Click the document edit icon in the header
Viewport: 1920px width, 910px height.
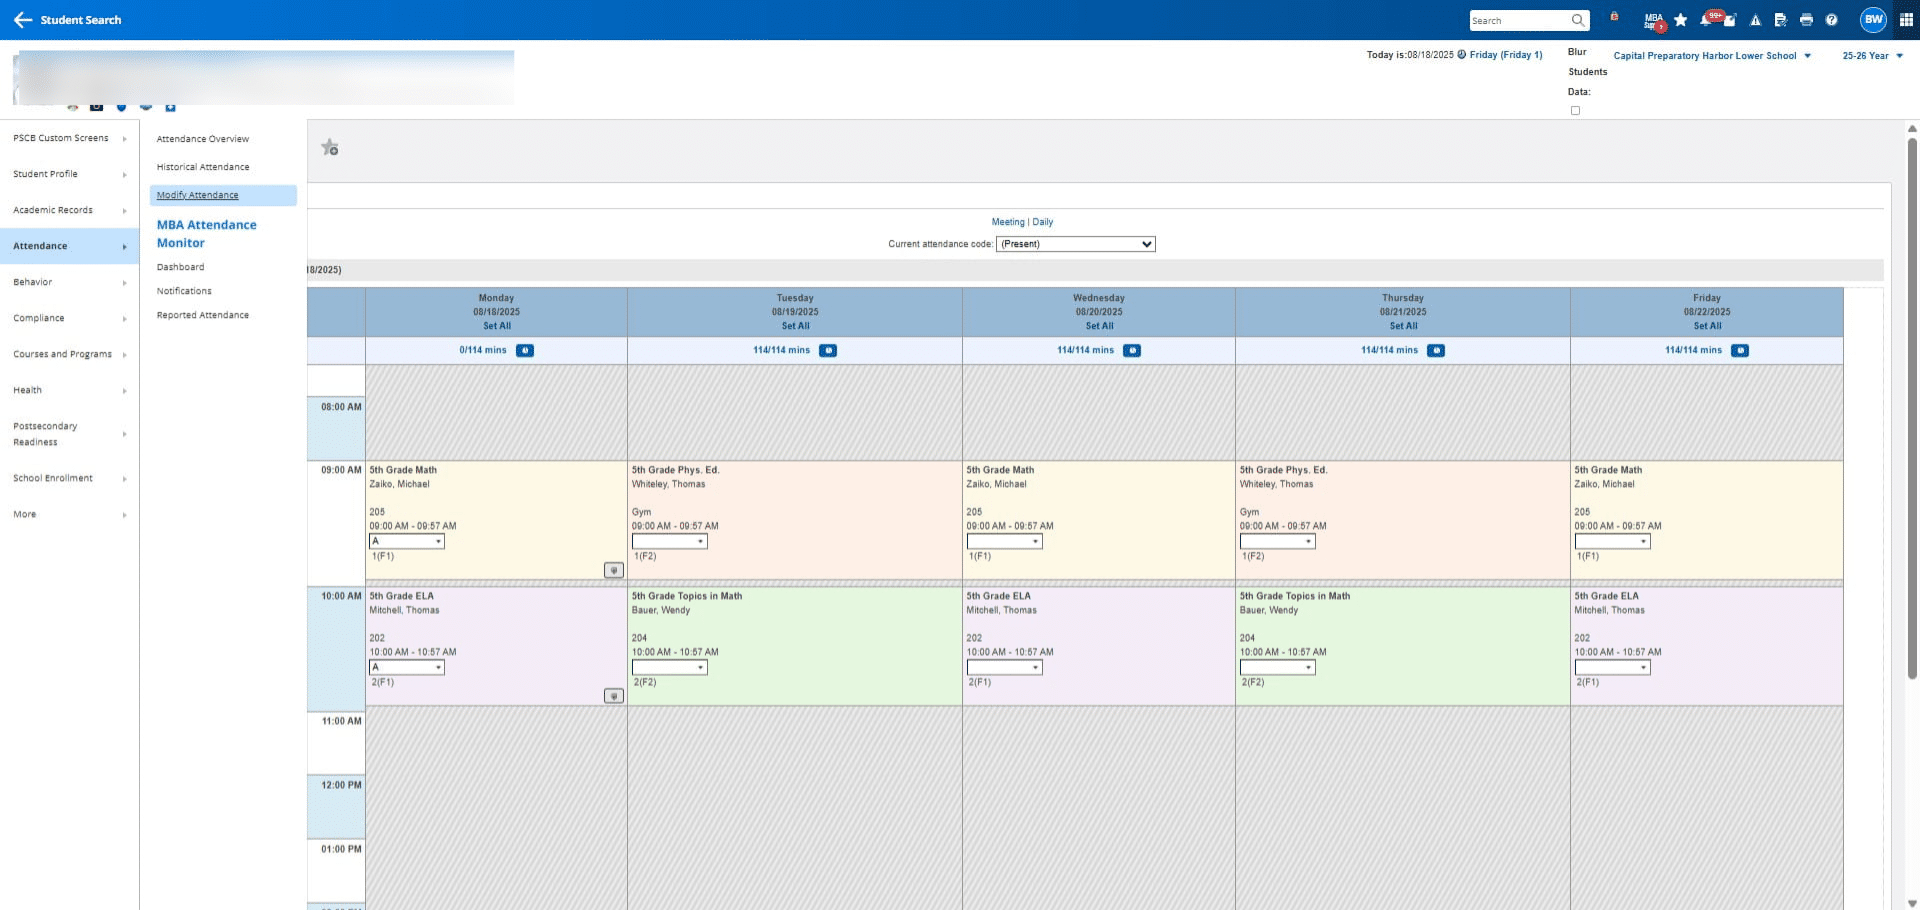[x=1781, y=20]
